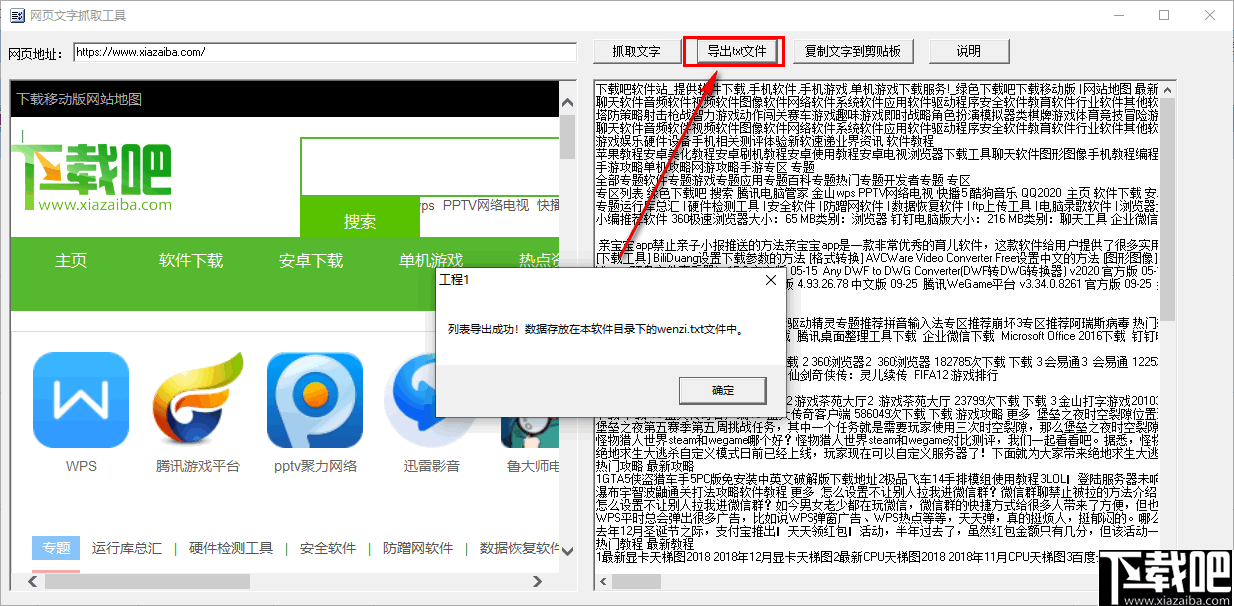Image resolution: width=1234 pixels, height=606 pixels.
Task: Open the 运行库总汇 link
Action: coord(127,548)
